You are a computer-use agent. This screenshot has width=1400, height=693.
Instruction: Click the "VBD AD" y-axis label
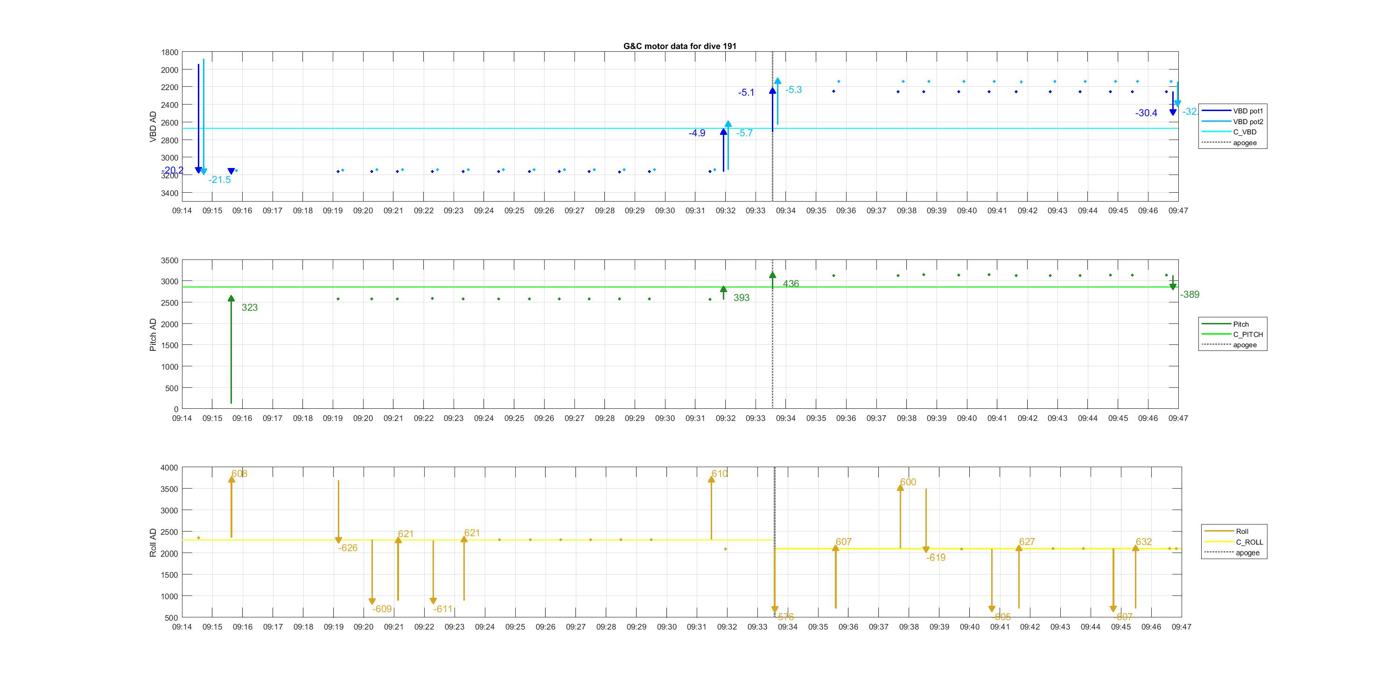(x=153, y=126)
